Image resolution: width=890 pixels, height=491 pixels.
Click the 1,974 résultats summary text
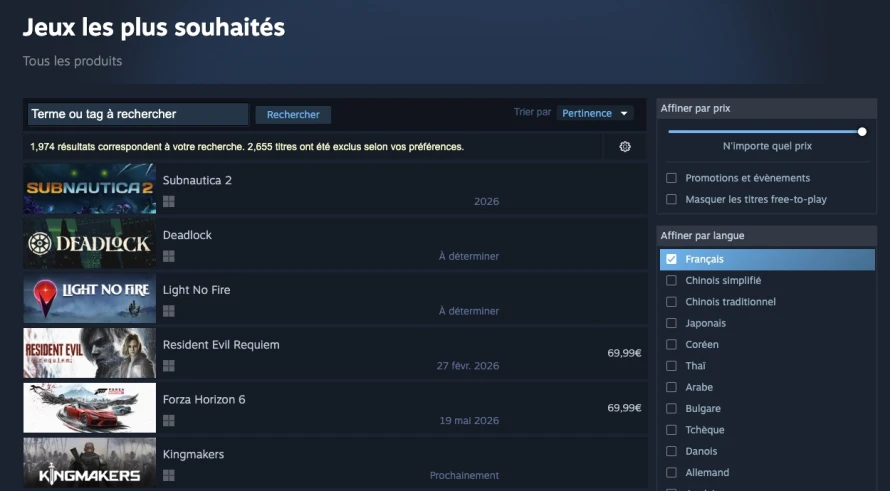point(247,147)
